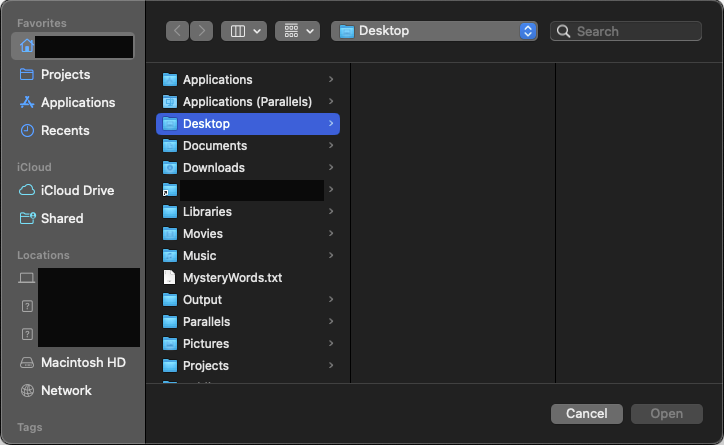Select Macintosh HD under Locations
Viewport: 724px width, 445px height.
pyautogui.click(x=83, y=363)
